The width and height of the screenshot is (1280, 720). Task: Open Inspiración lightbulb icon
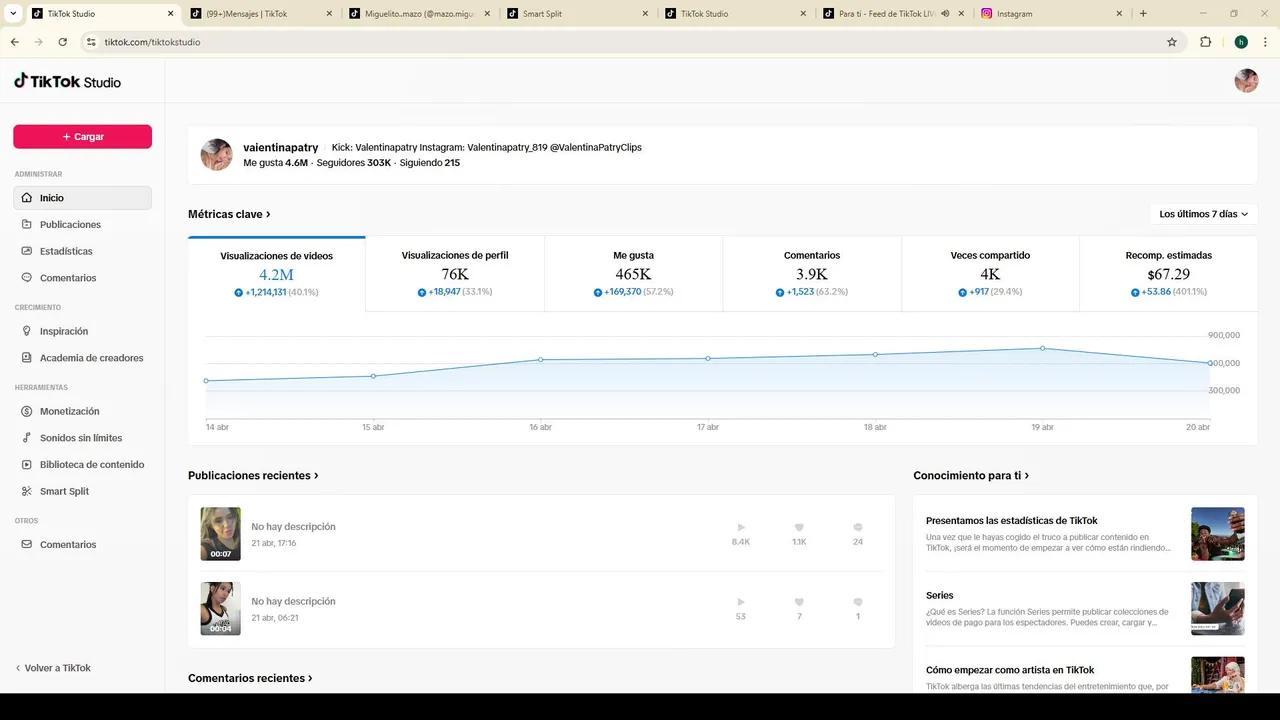click(27, 331)
